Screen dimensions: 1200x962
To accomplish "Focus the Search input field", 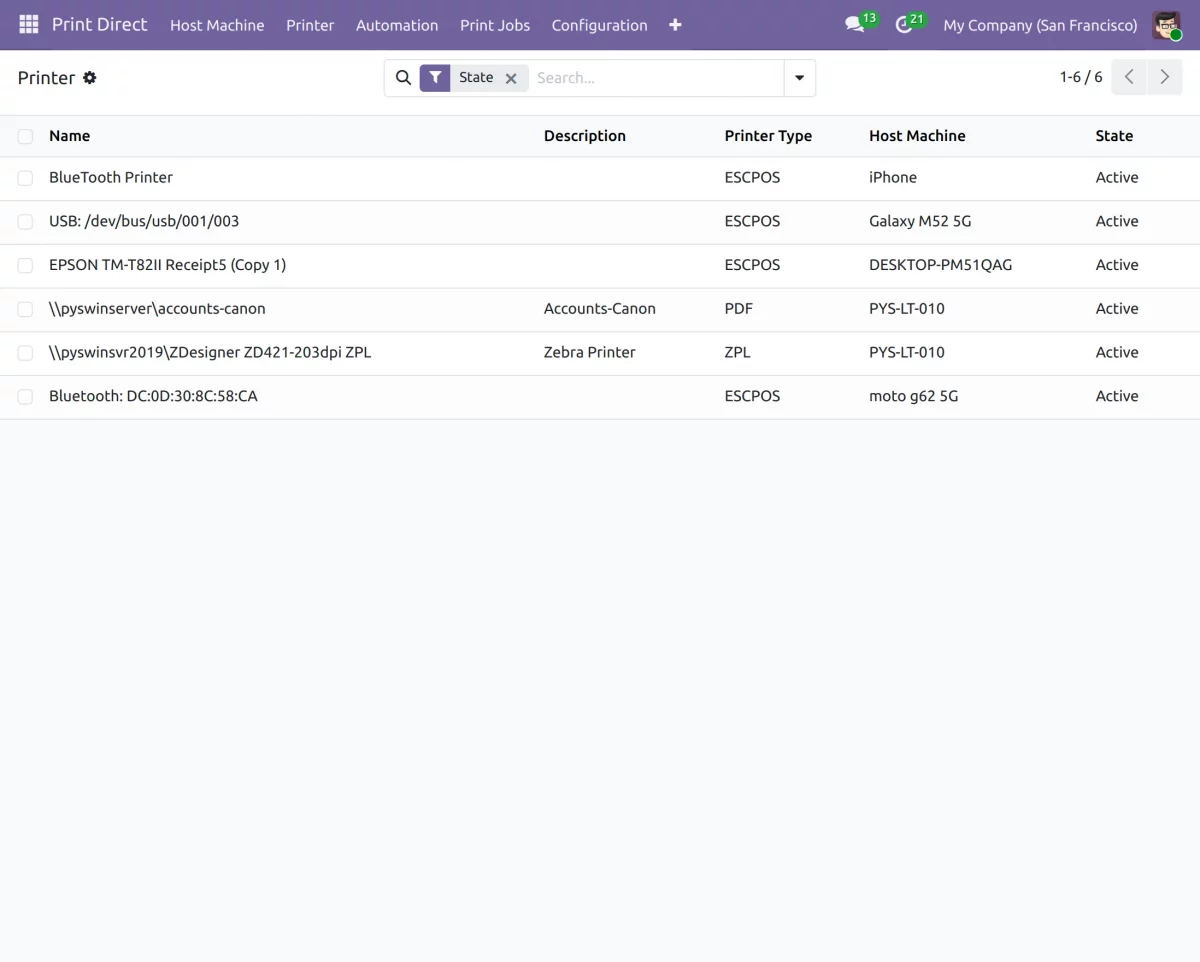I will [655, 78].
